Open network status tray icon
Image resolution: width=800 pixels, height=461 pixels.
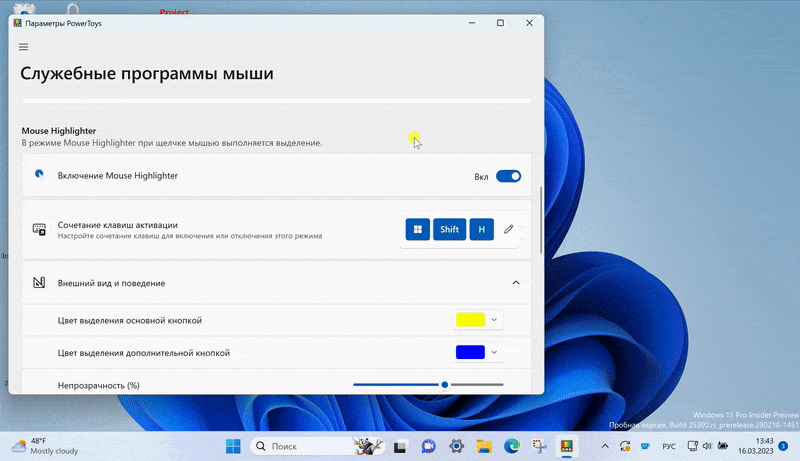(x=692, y=446)
